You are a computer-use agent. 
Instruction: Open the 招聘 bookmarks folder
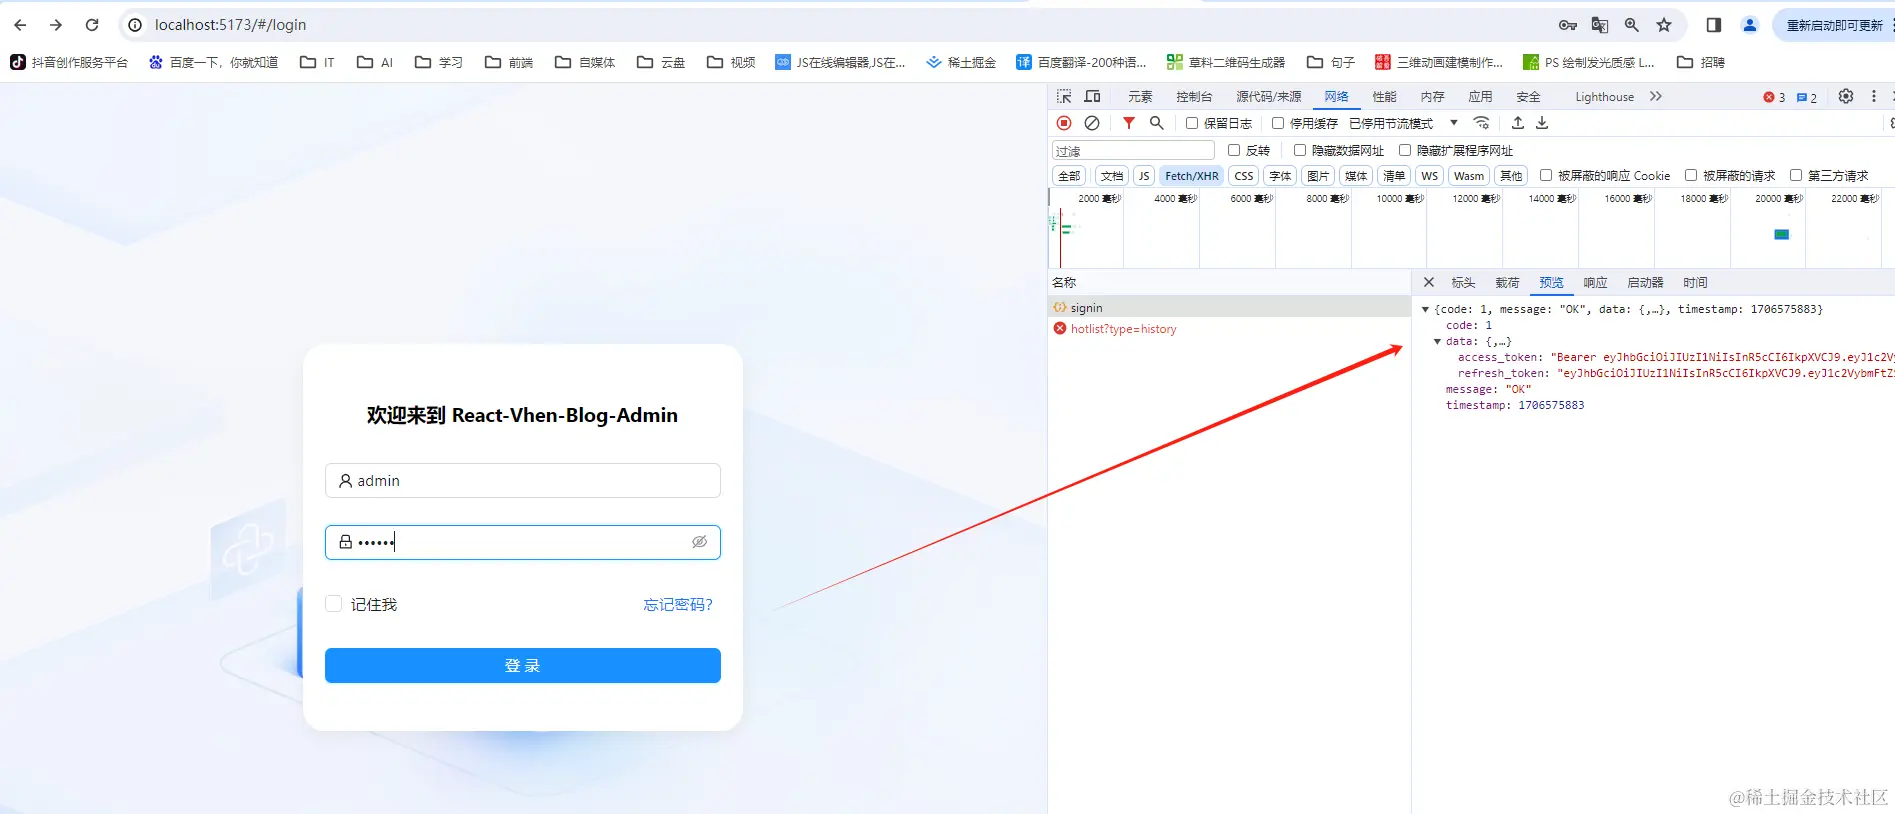[1701, 62]
